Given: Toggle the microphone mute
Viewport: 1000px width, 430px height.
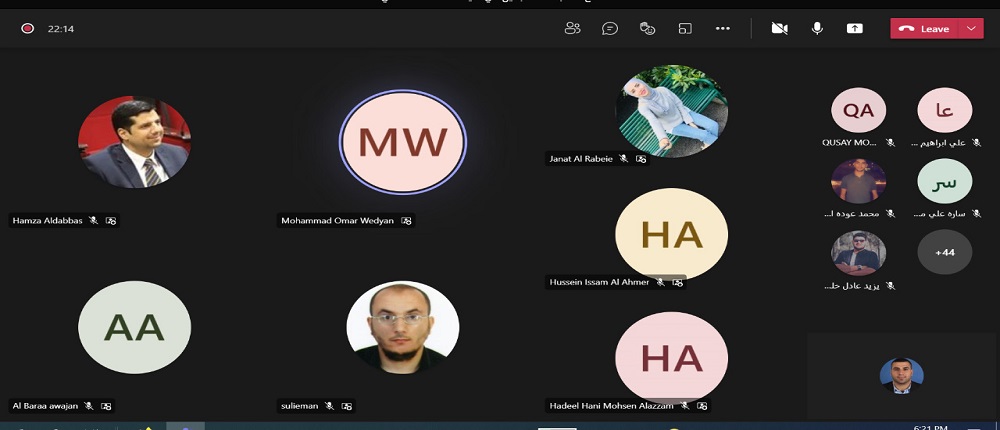Looking at the screenshot, I should [x=817, y=29].
